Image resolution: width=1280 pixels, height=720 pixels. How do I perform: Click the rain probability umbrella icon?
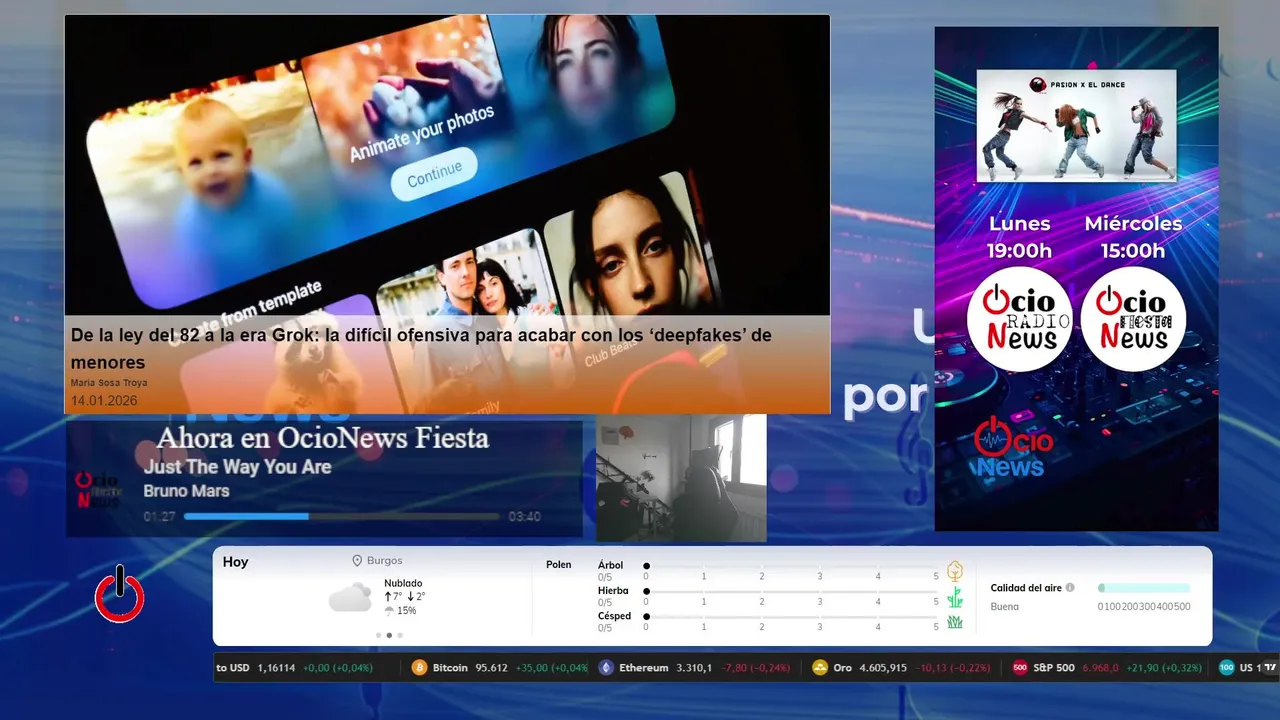point(389,611)
